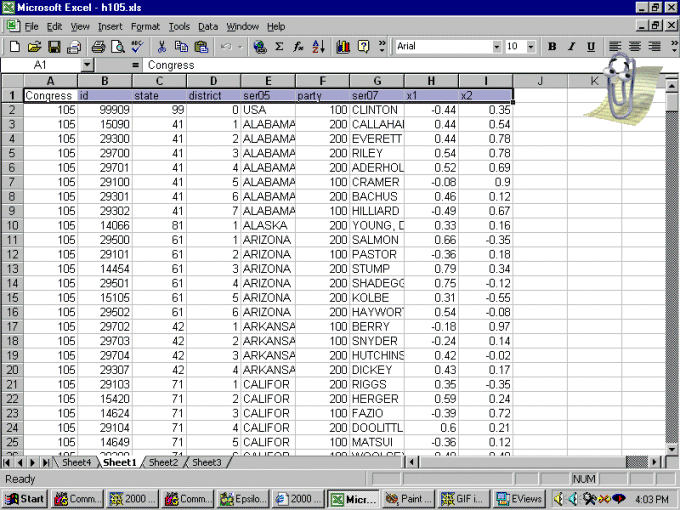This screenshot has width=680, height=510.
Task: Click the Sort Ascending icon
Action: 319,47
